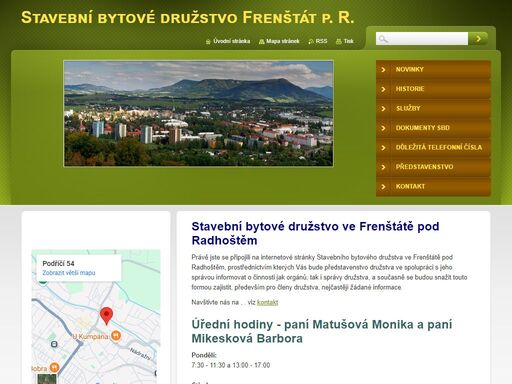The image size is (512, 384).
Task: Click the U Kumpána restaurant marker
Action: click(x=116, y=336)
